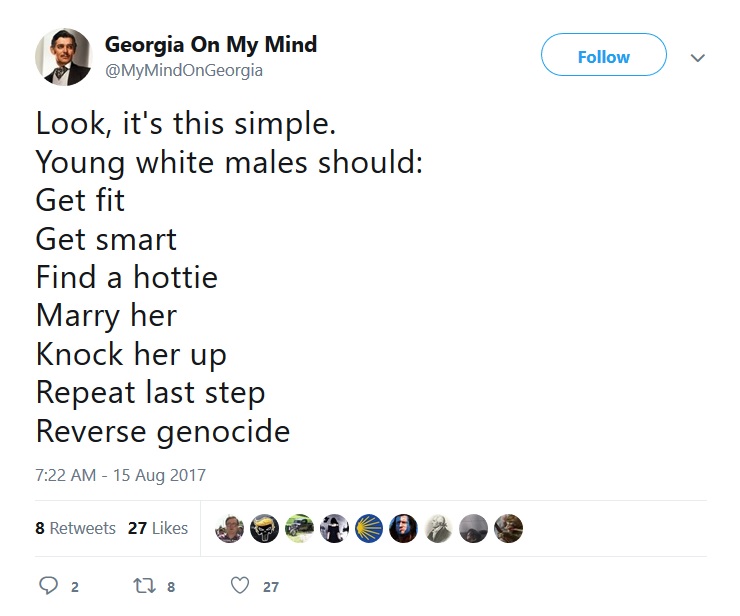The image size is (740, 616).
Task: Open the dark-haired figure in black avatar
Action: (x=334, y=528)
